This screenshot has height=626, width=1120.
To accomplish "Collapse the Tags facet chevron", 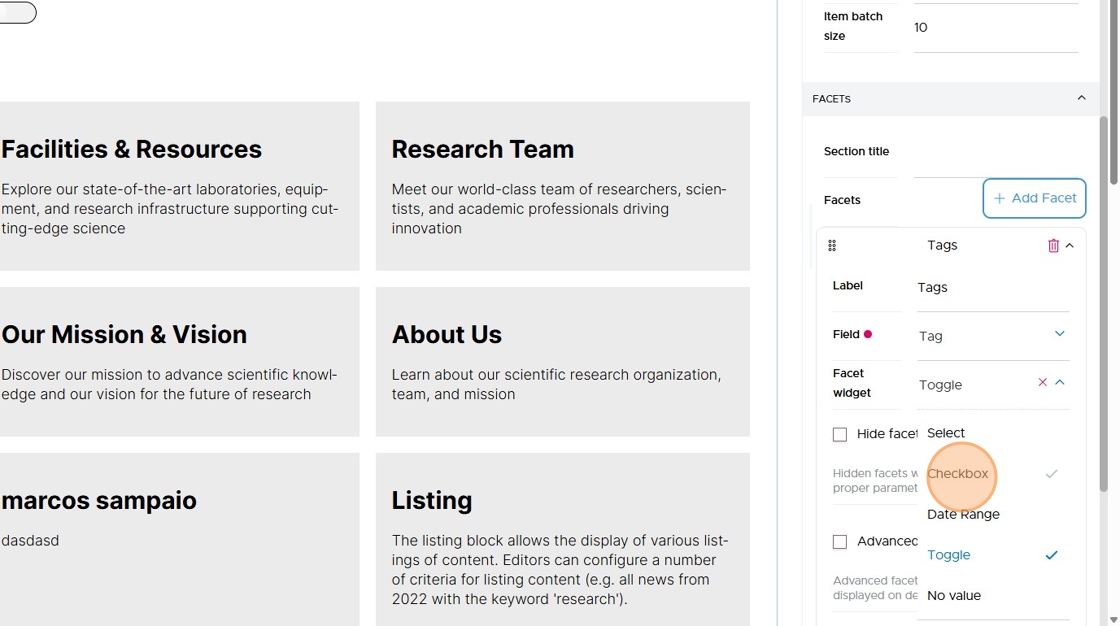I will 1069,246.
